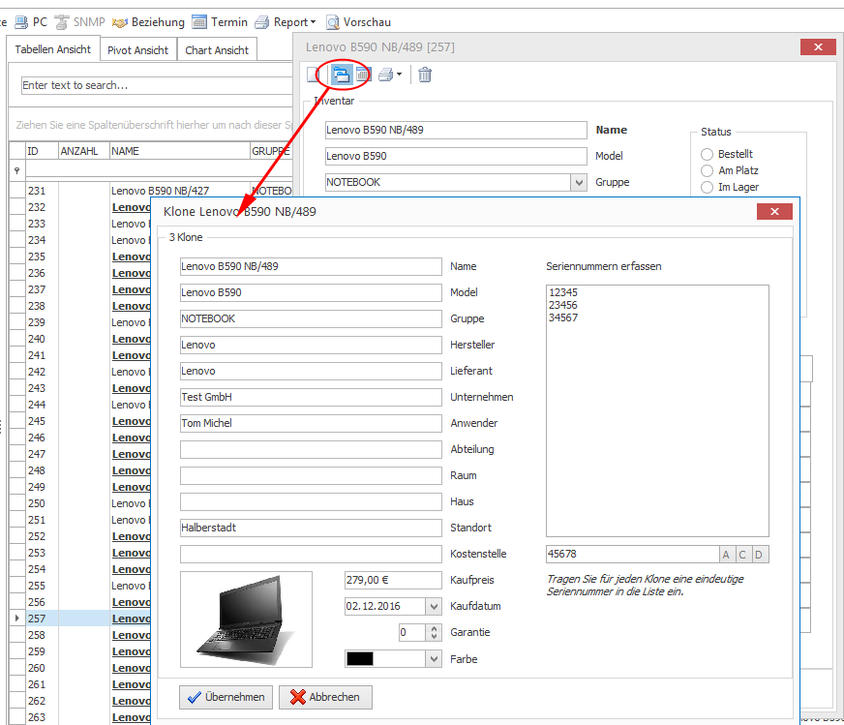
Task: Click the trash delete icon in the Lenovo window toolbar
Action: coord(425,75)
